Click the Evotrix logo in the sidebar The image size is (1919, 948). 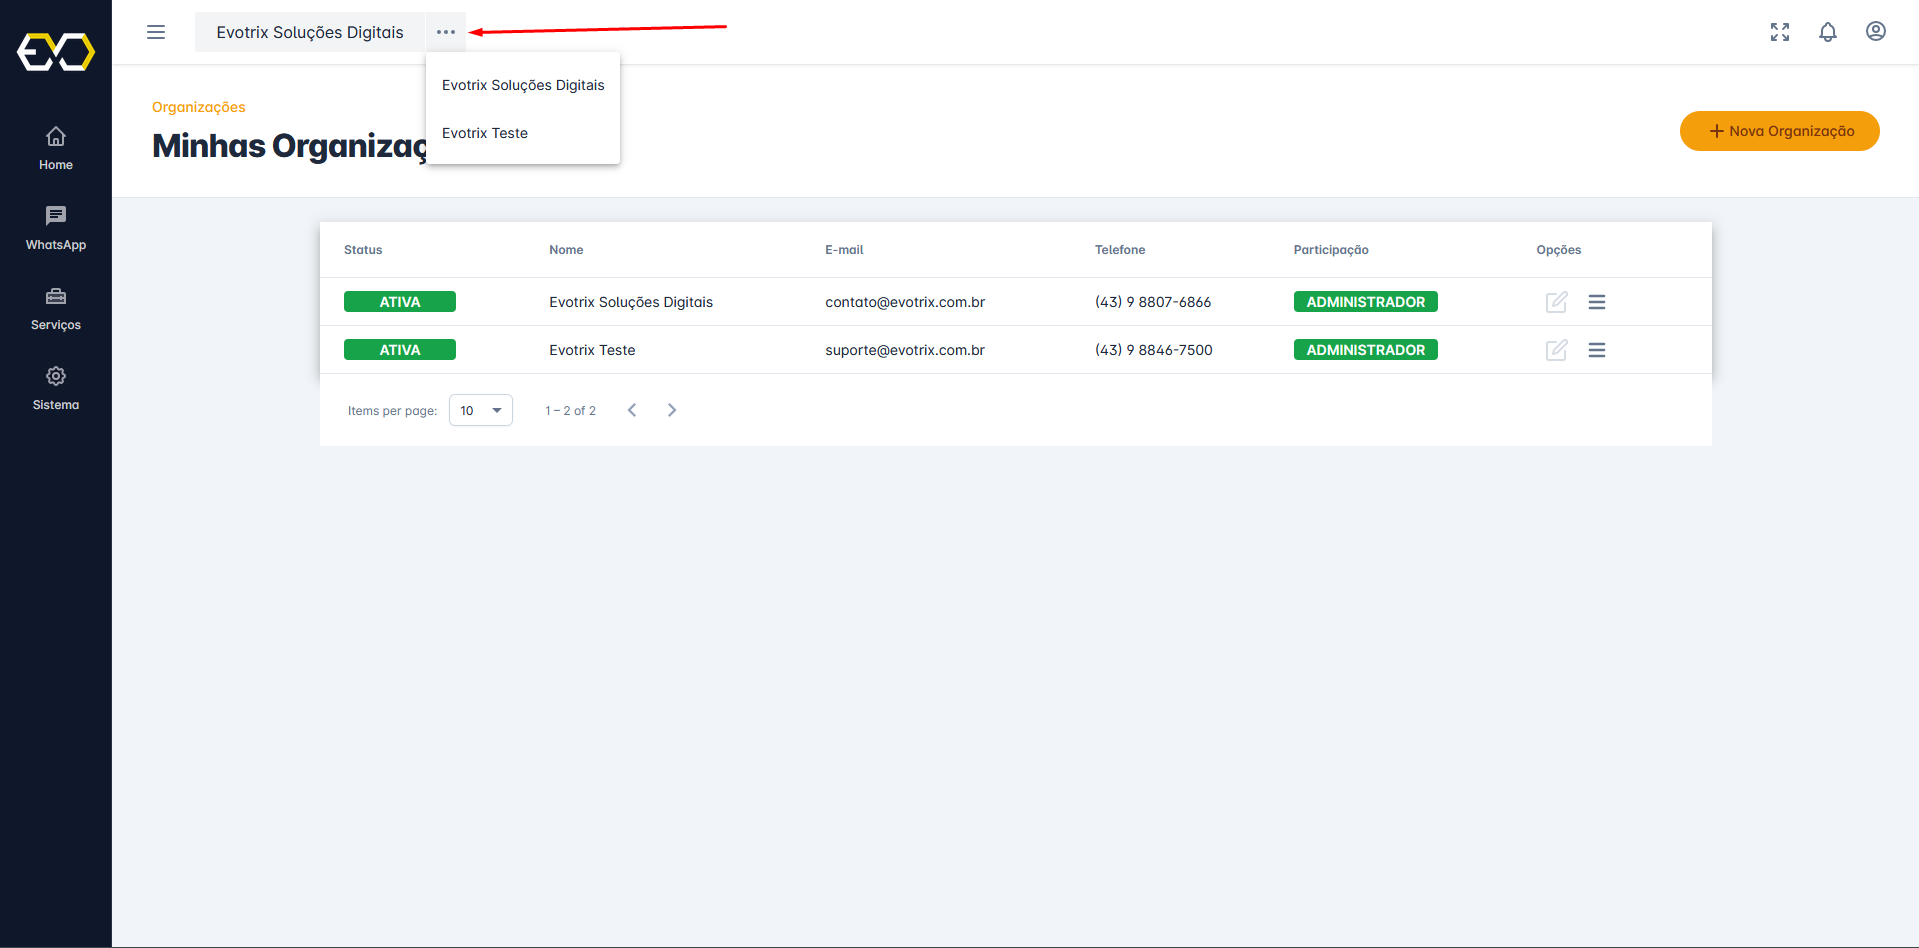coord(56,52)
